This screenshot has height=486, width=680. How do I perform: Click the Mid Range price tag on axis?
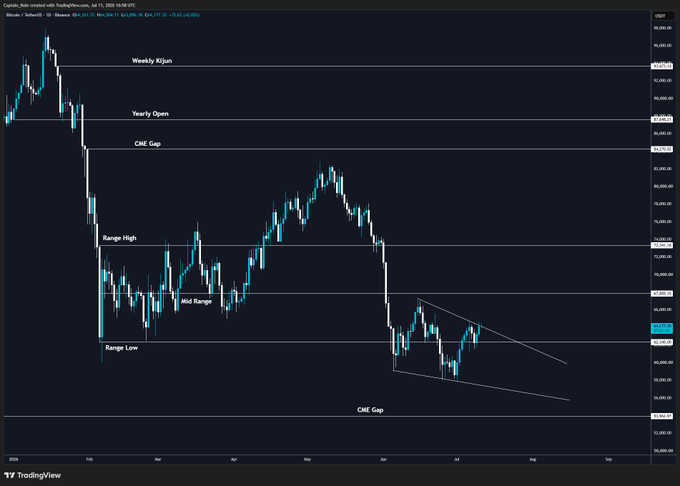pos(662,294)
